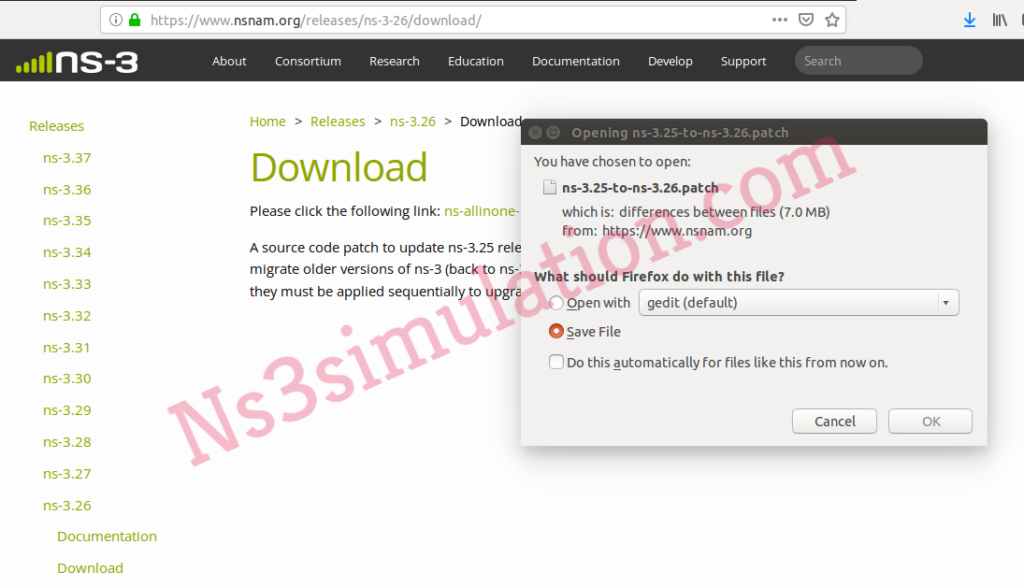Open ns-3.30 in the sidebar
Screen dimensions: 1024x587
(67, 379)
